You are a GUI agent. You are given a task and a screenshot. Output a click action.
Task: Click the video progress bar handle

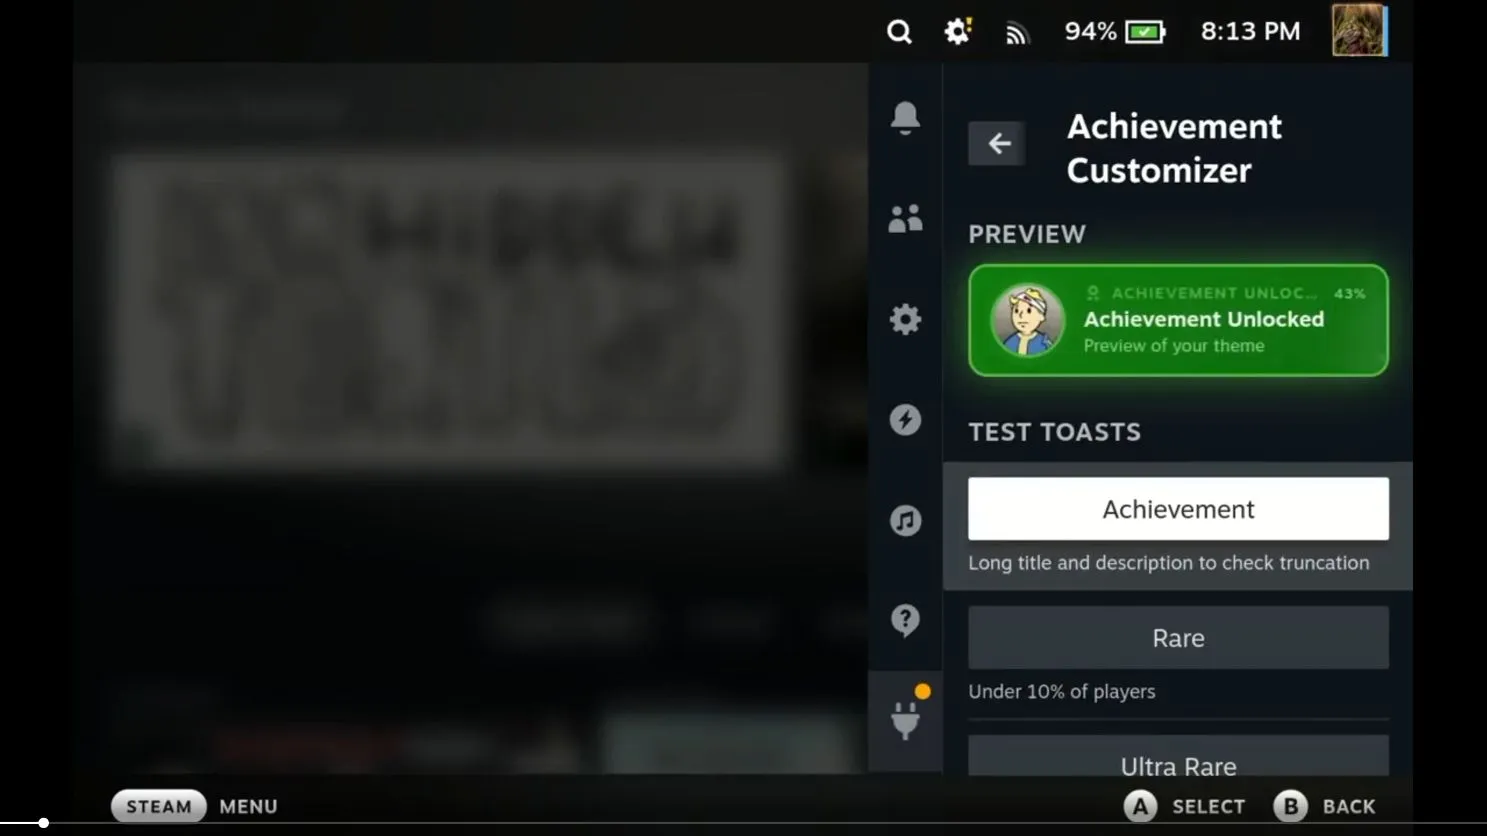(x=43, y=823)
